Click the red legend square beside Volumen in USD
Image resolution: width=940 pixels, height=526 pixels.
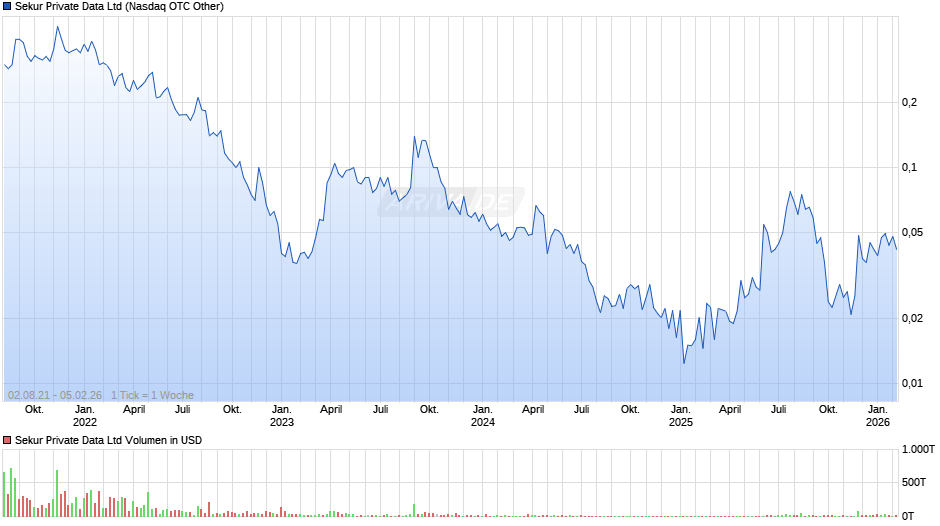pos(7,440)
